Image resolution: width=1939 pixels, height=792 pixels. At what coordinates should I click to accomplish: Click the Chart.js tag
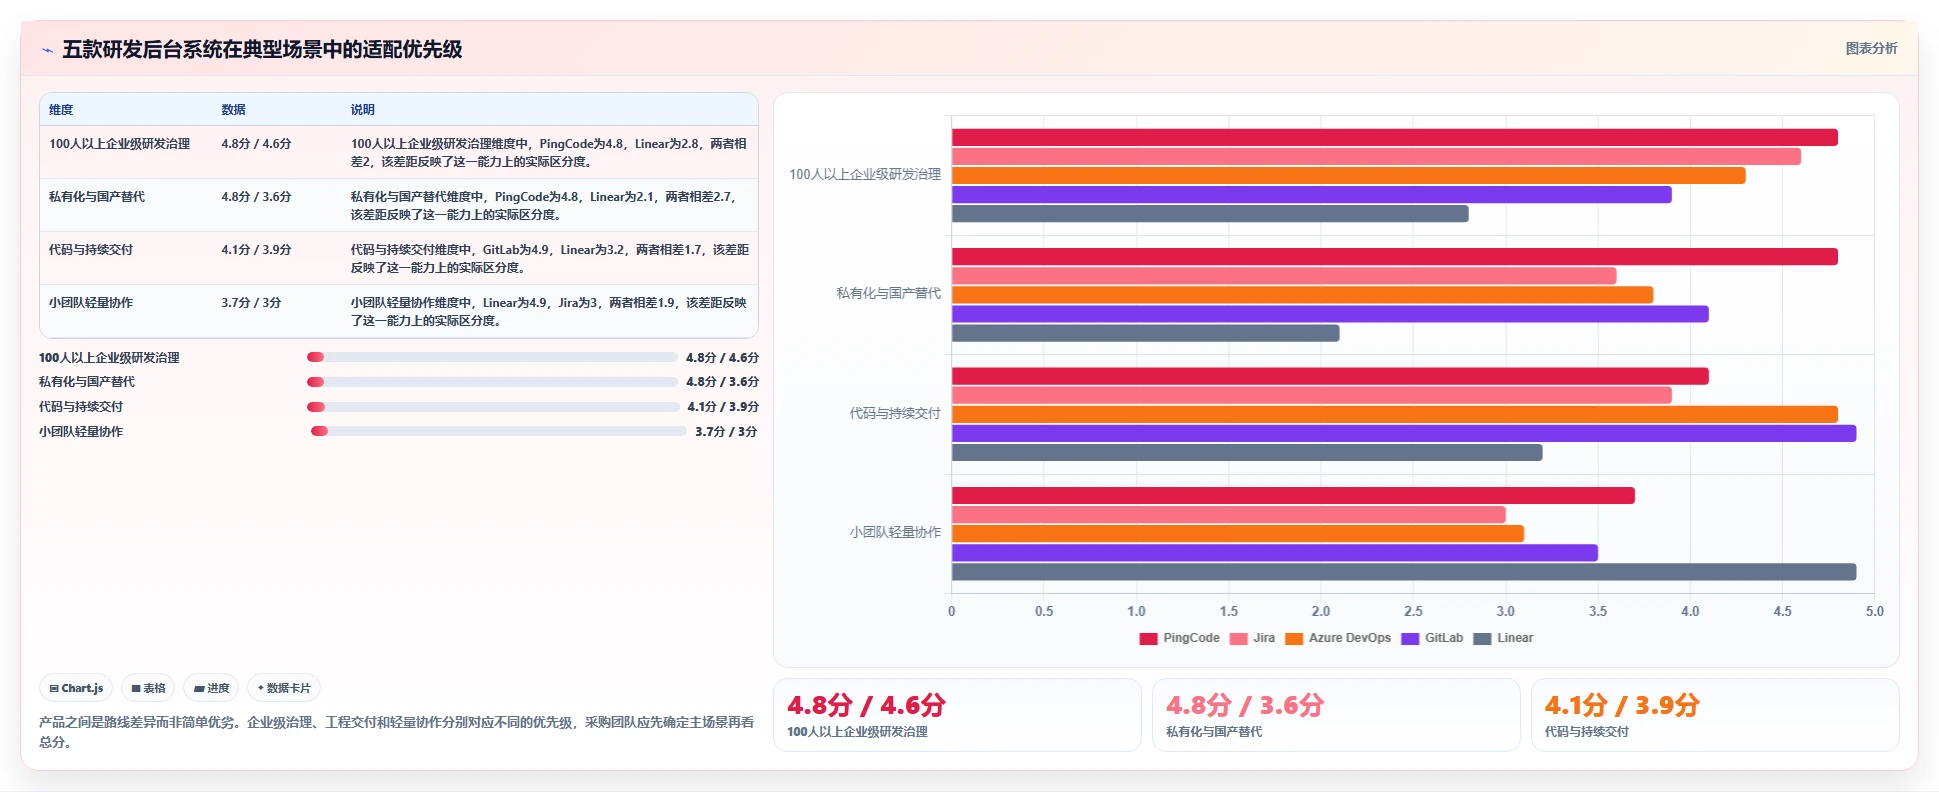pos(76,688)
